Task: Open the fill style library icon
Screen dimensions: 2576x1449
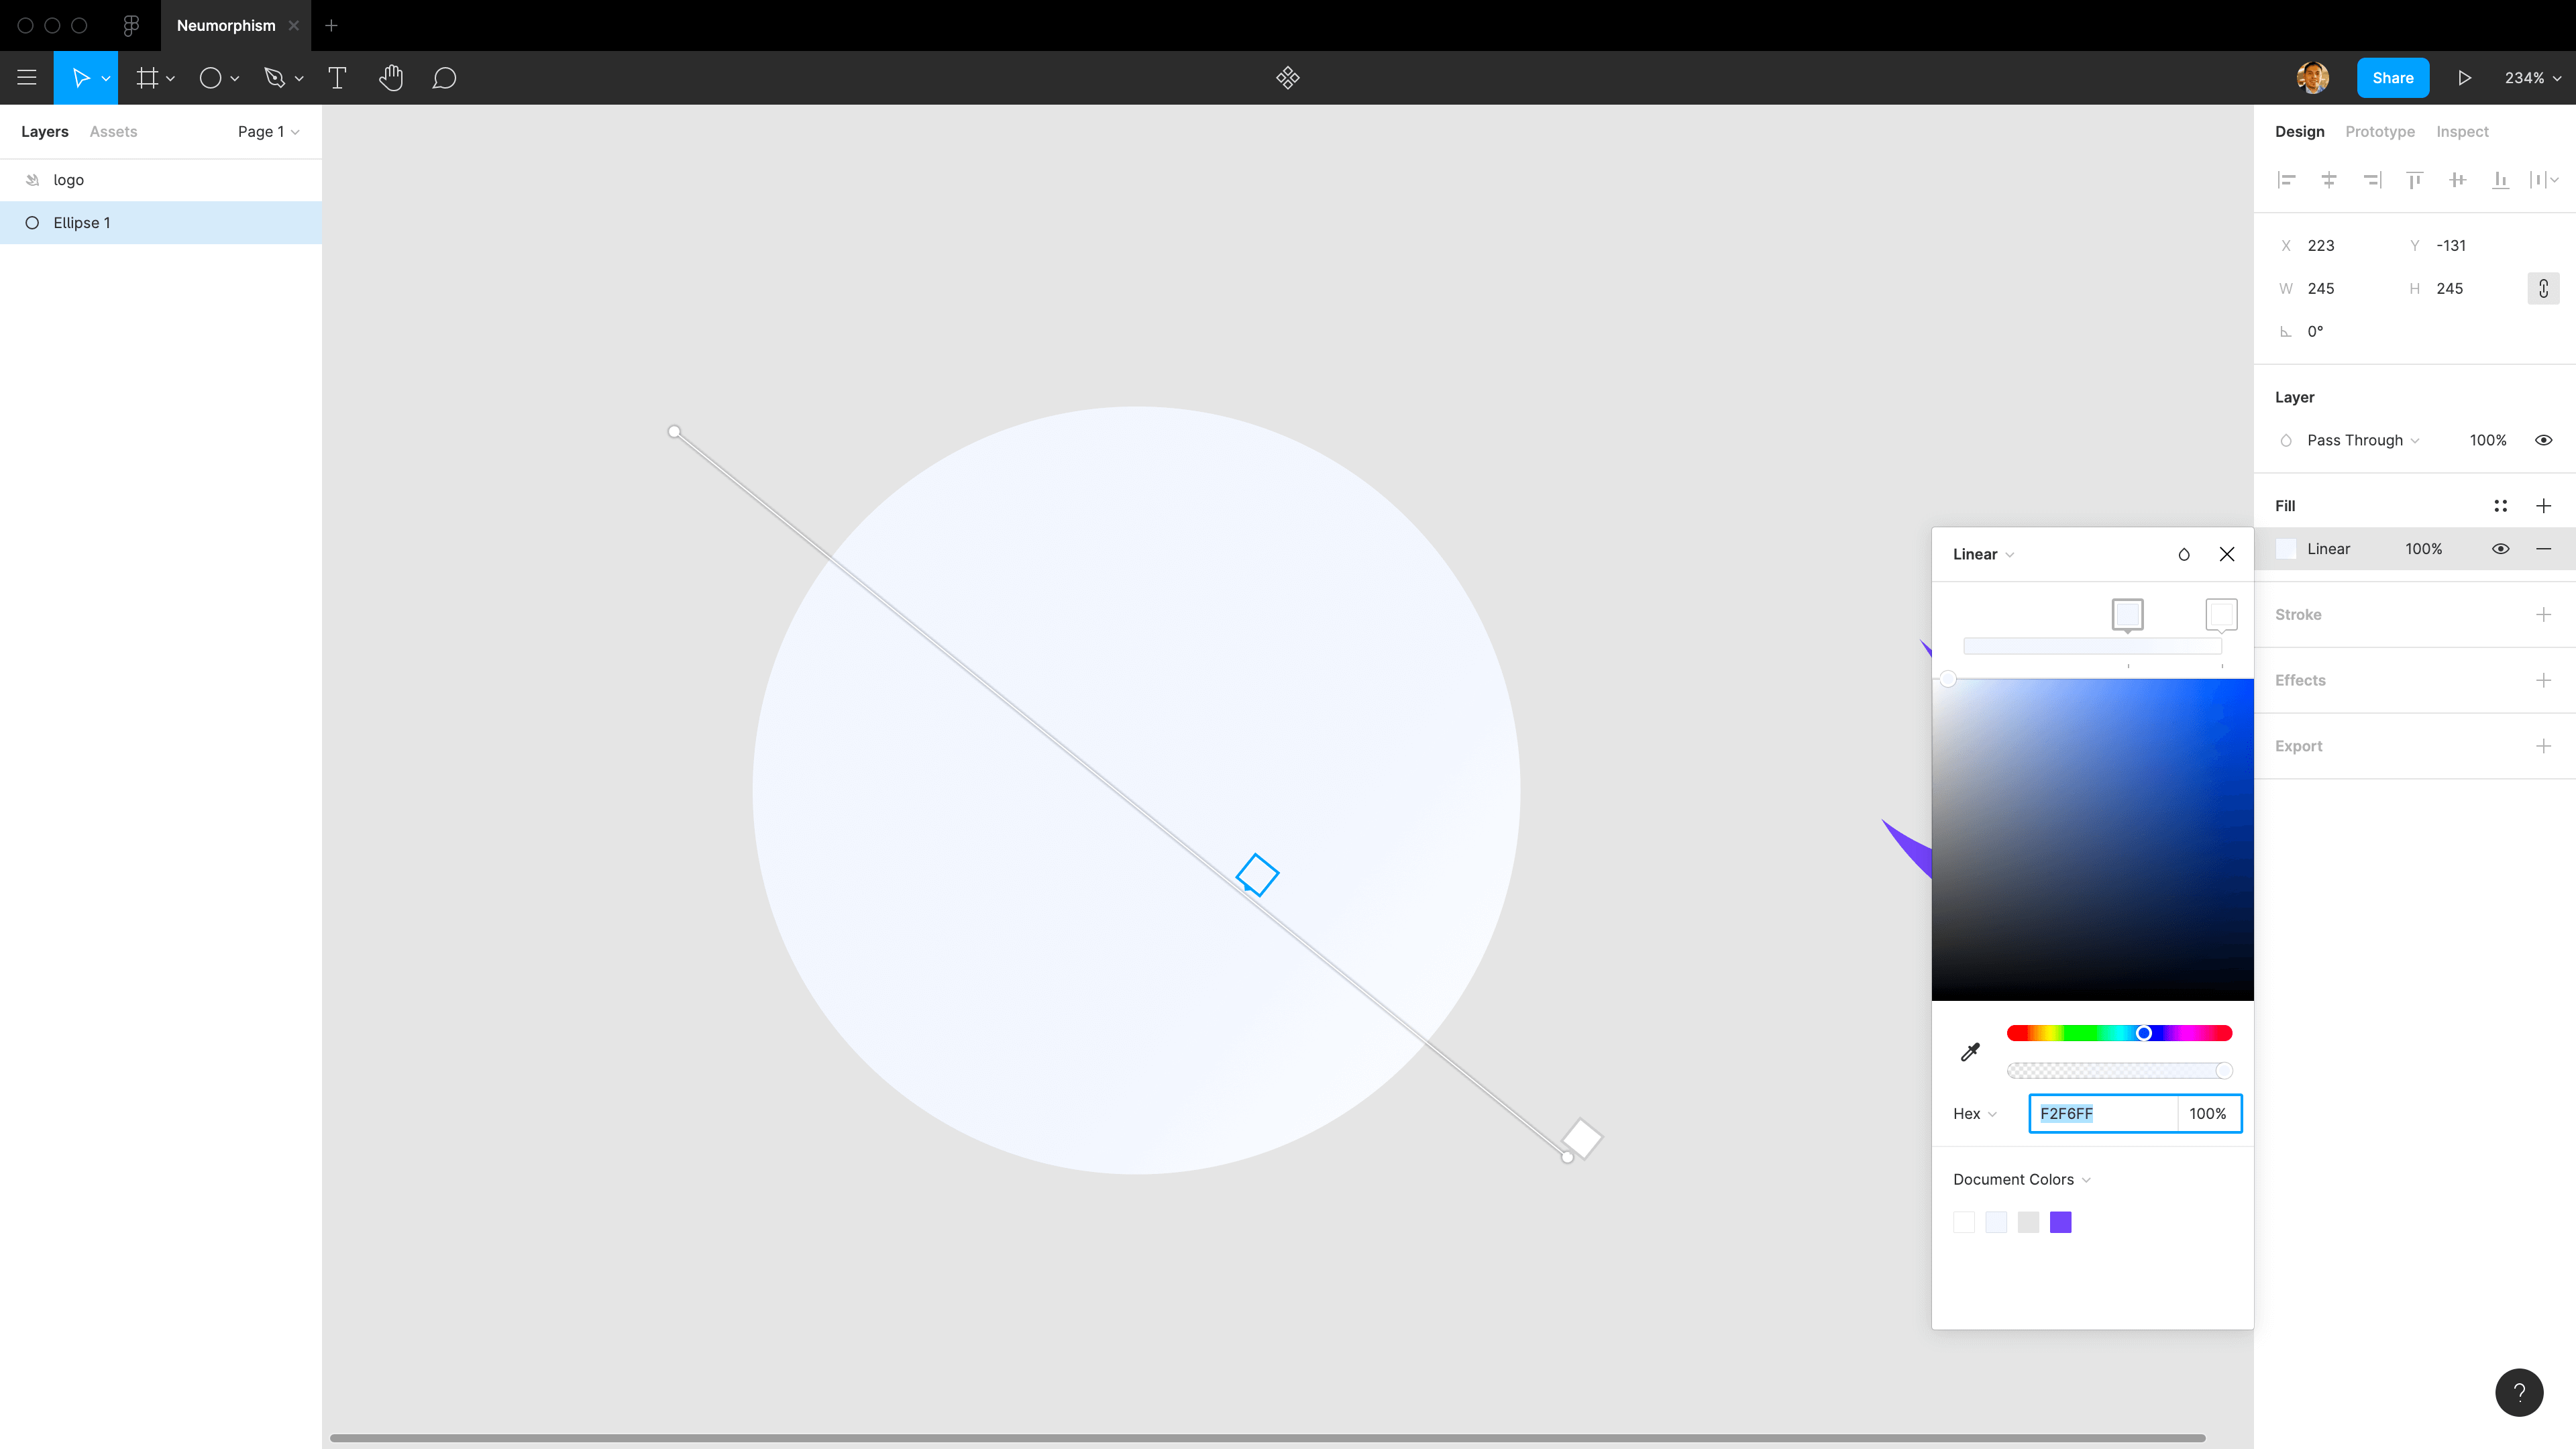Action: pyautogui.click(x=2500, y=506)
